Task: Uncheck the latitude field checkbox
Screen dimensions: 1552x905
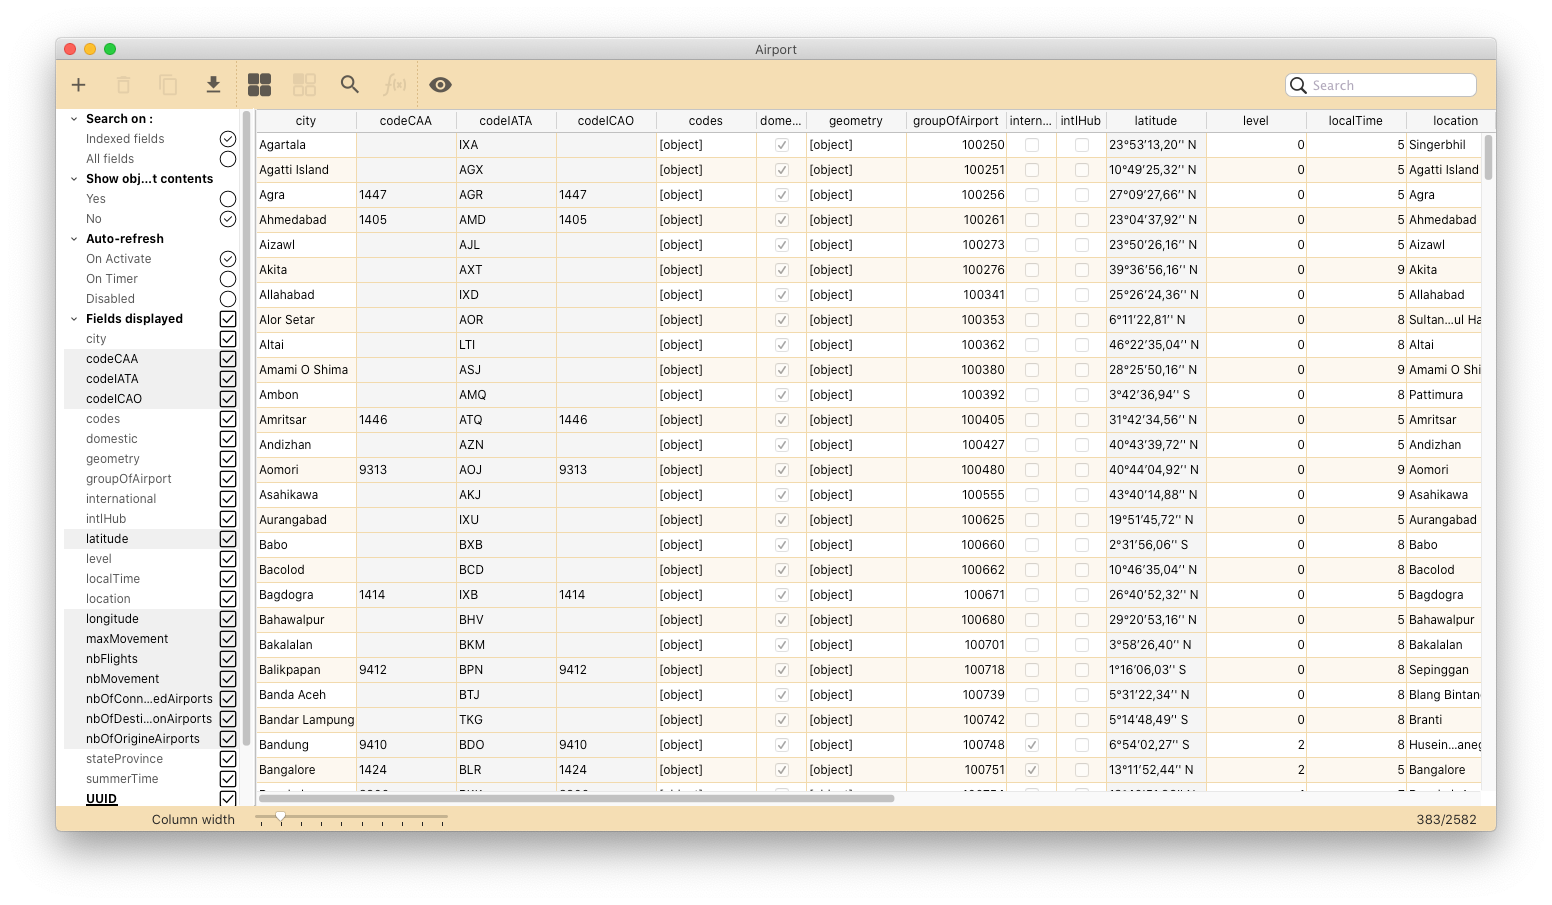Action: coord(228,539)
